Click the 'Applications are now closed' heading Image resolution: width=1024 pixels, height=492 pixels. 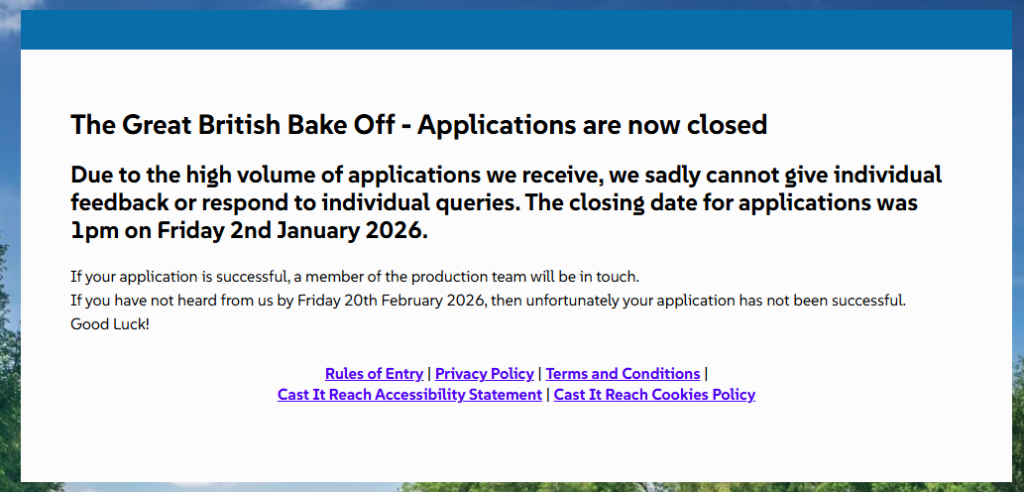592,126
